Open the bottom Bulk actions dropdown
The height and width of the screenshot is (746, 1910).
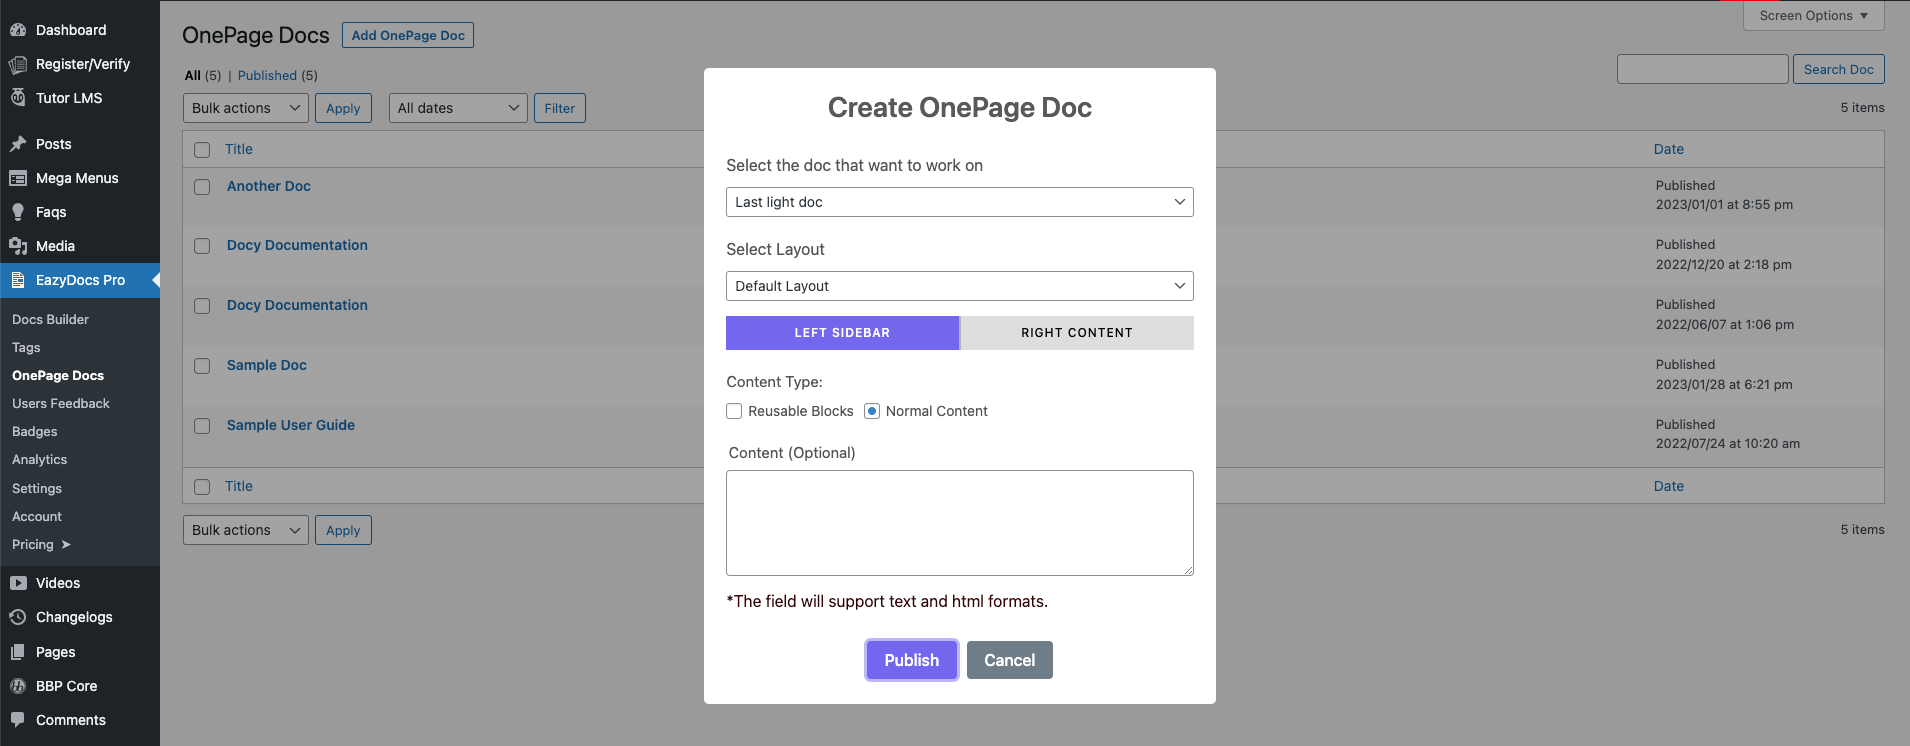[x=246, y=530]
